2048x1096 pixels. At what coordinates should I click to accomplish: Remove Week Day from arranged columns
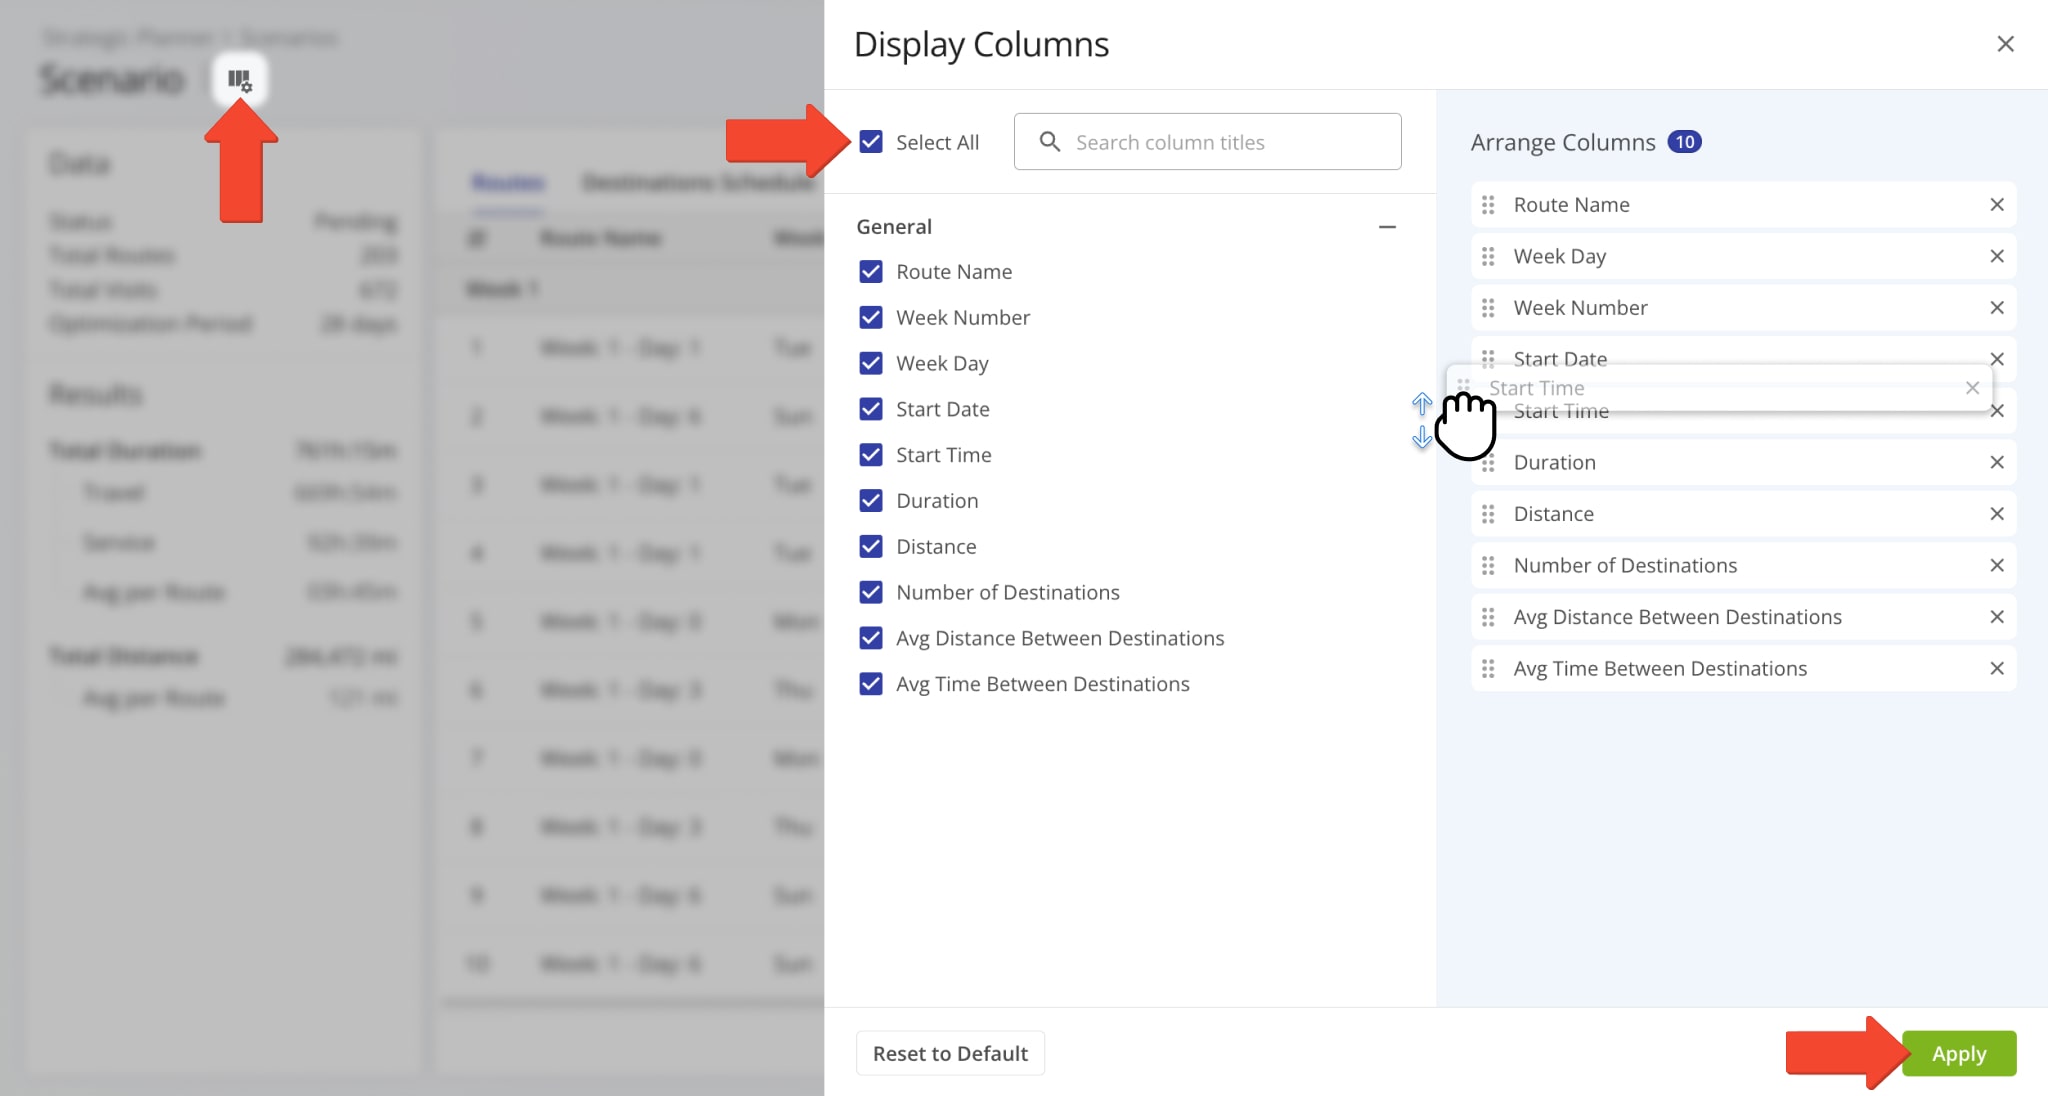coord(1997,256)
